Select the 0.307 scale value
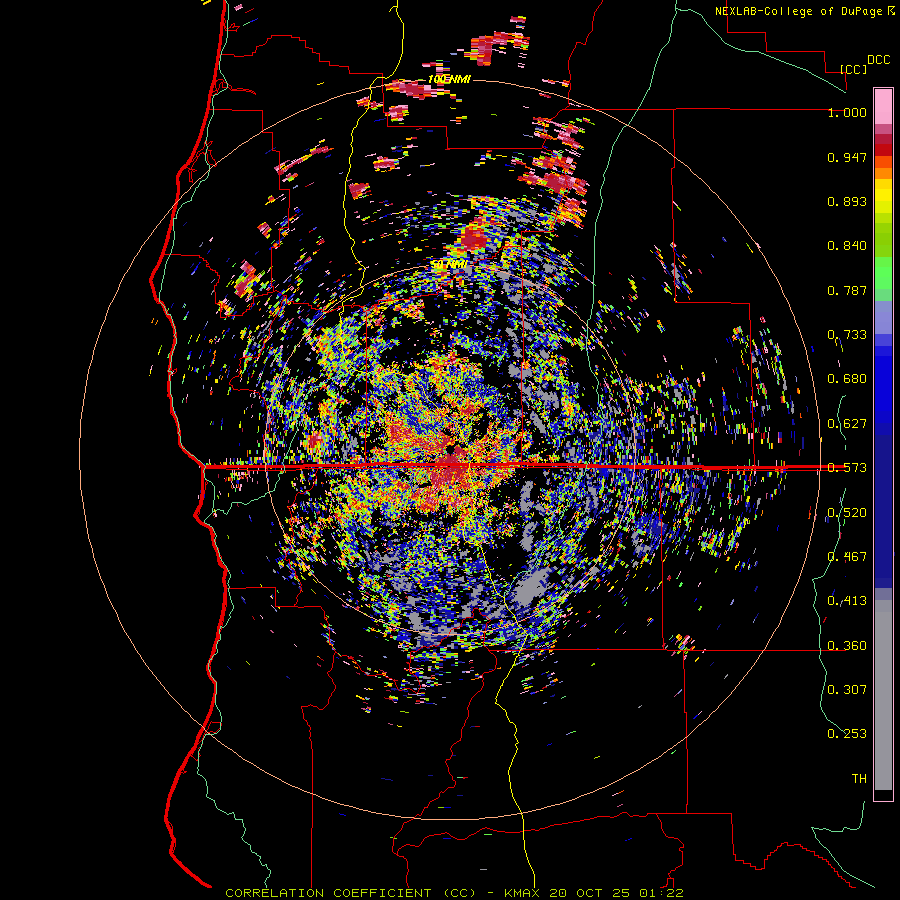Screen dimensions: 900x900 coord(847,690)
